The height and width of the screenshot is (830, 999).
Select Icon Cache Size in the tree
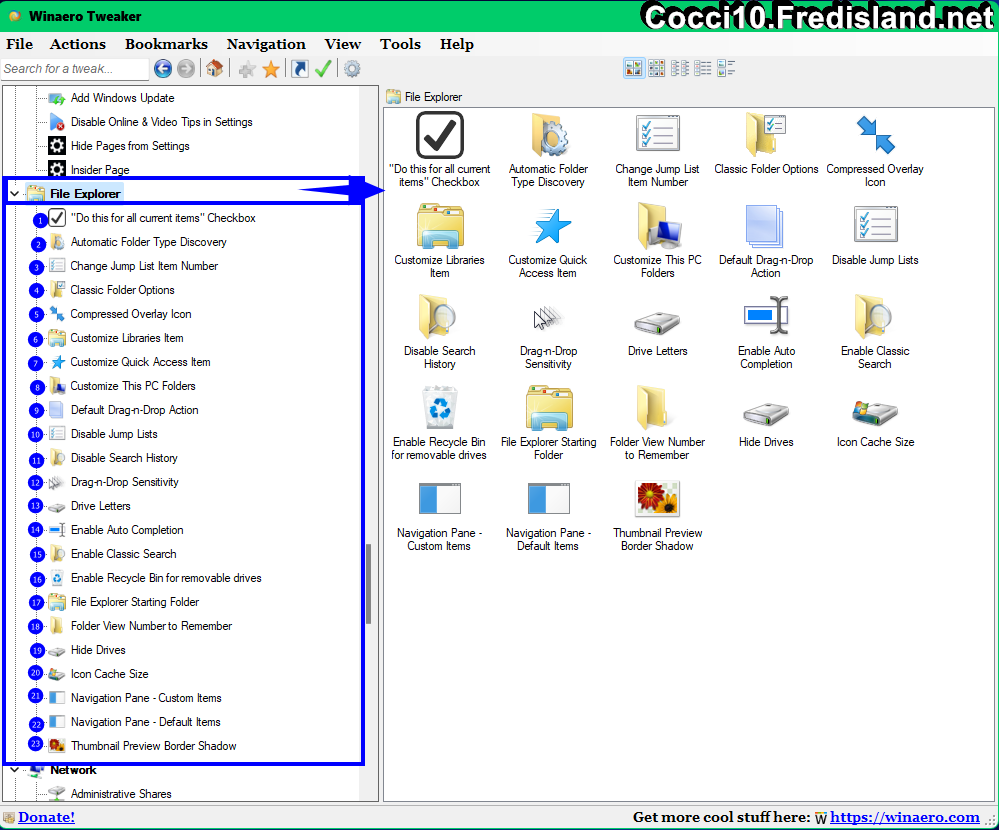point(110,674)
